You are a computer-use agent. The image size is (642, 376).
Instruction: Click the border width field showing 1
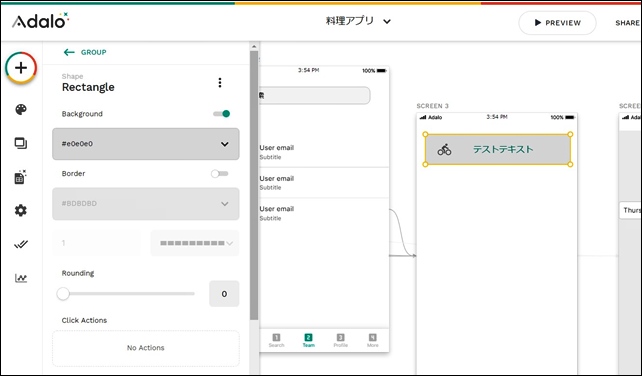pos(97,243)
